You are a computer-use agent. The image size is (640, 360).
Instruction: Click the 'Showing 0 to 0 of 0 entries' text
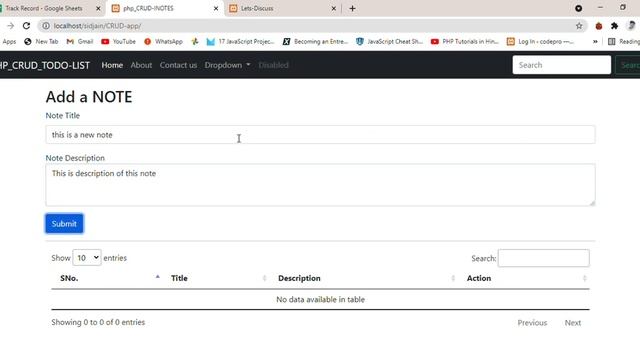[x=98, y=322]
